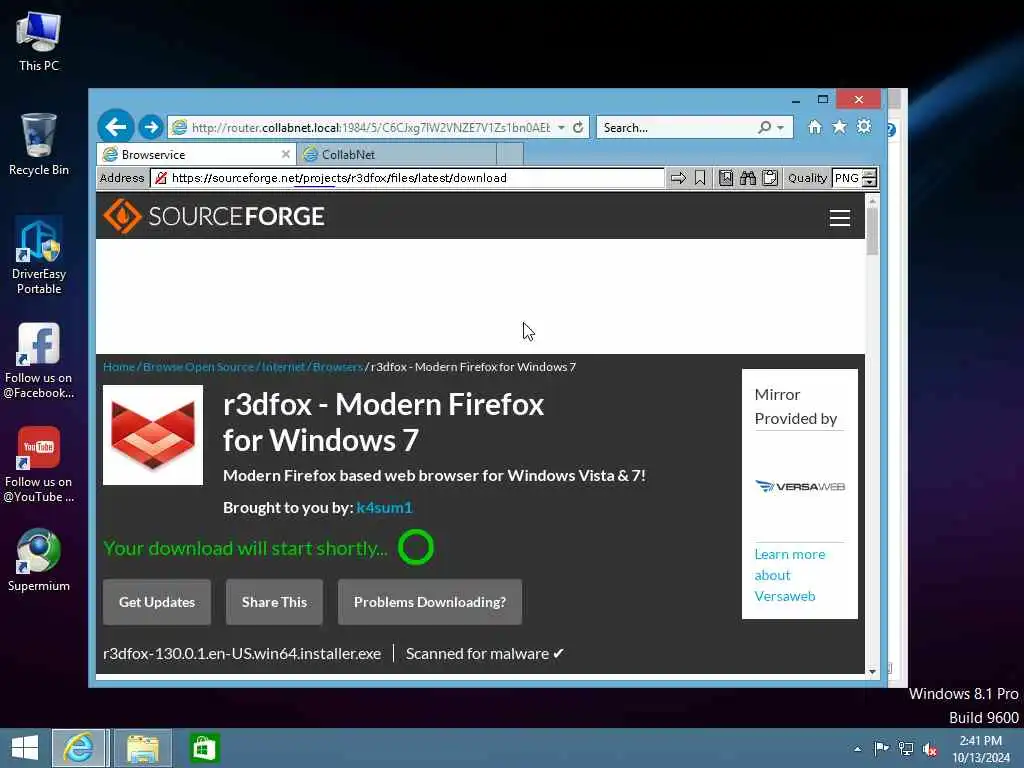Click the IE forward arrow button
This screenshot has width=1024, height=768.
click(x=151, y=127)
